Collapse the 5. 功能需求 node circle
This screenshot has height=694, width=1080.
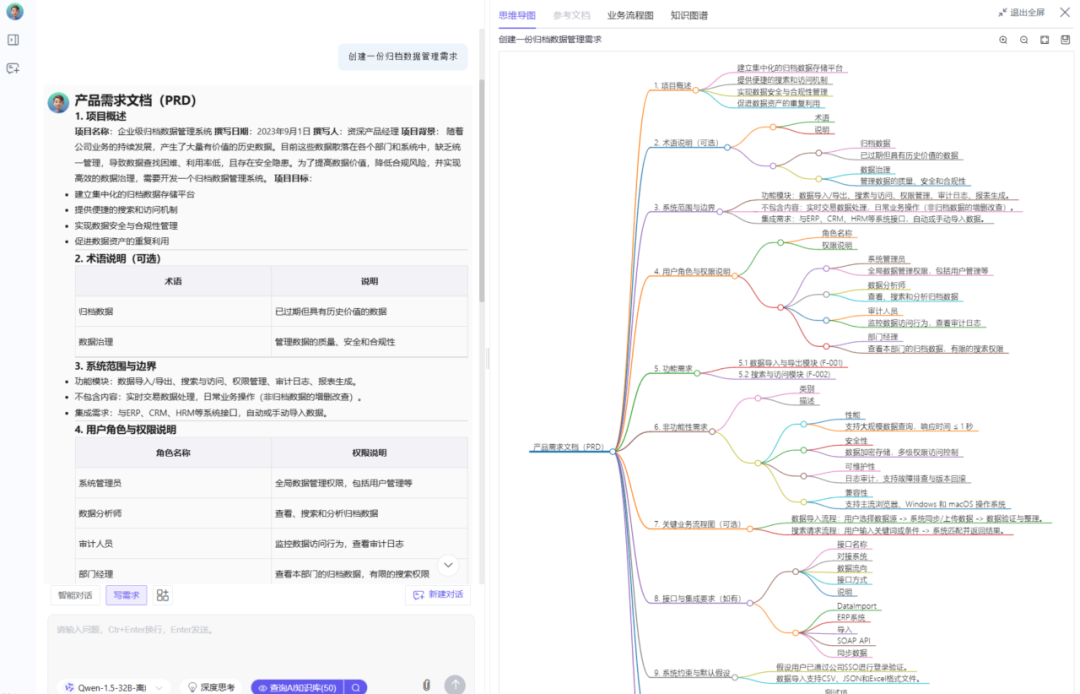coord(697,373)
